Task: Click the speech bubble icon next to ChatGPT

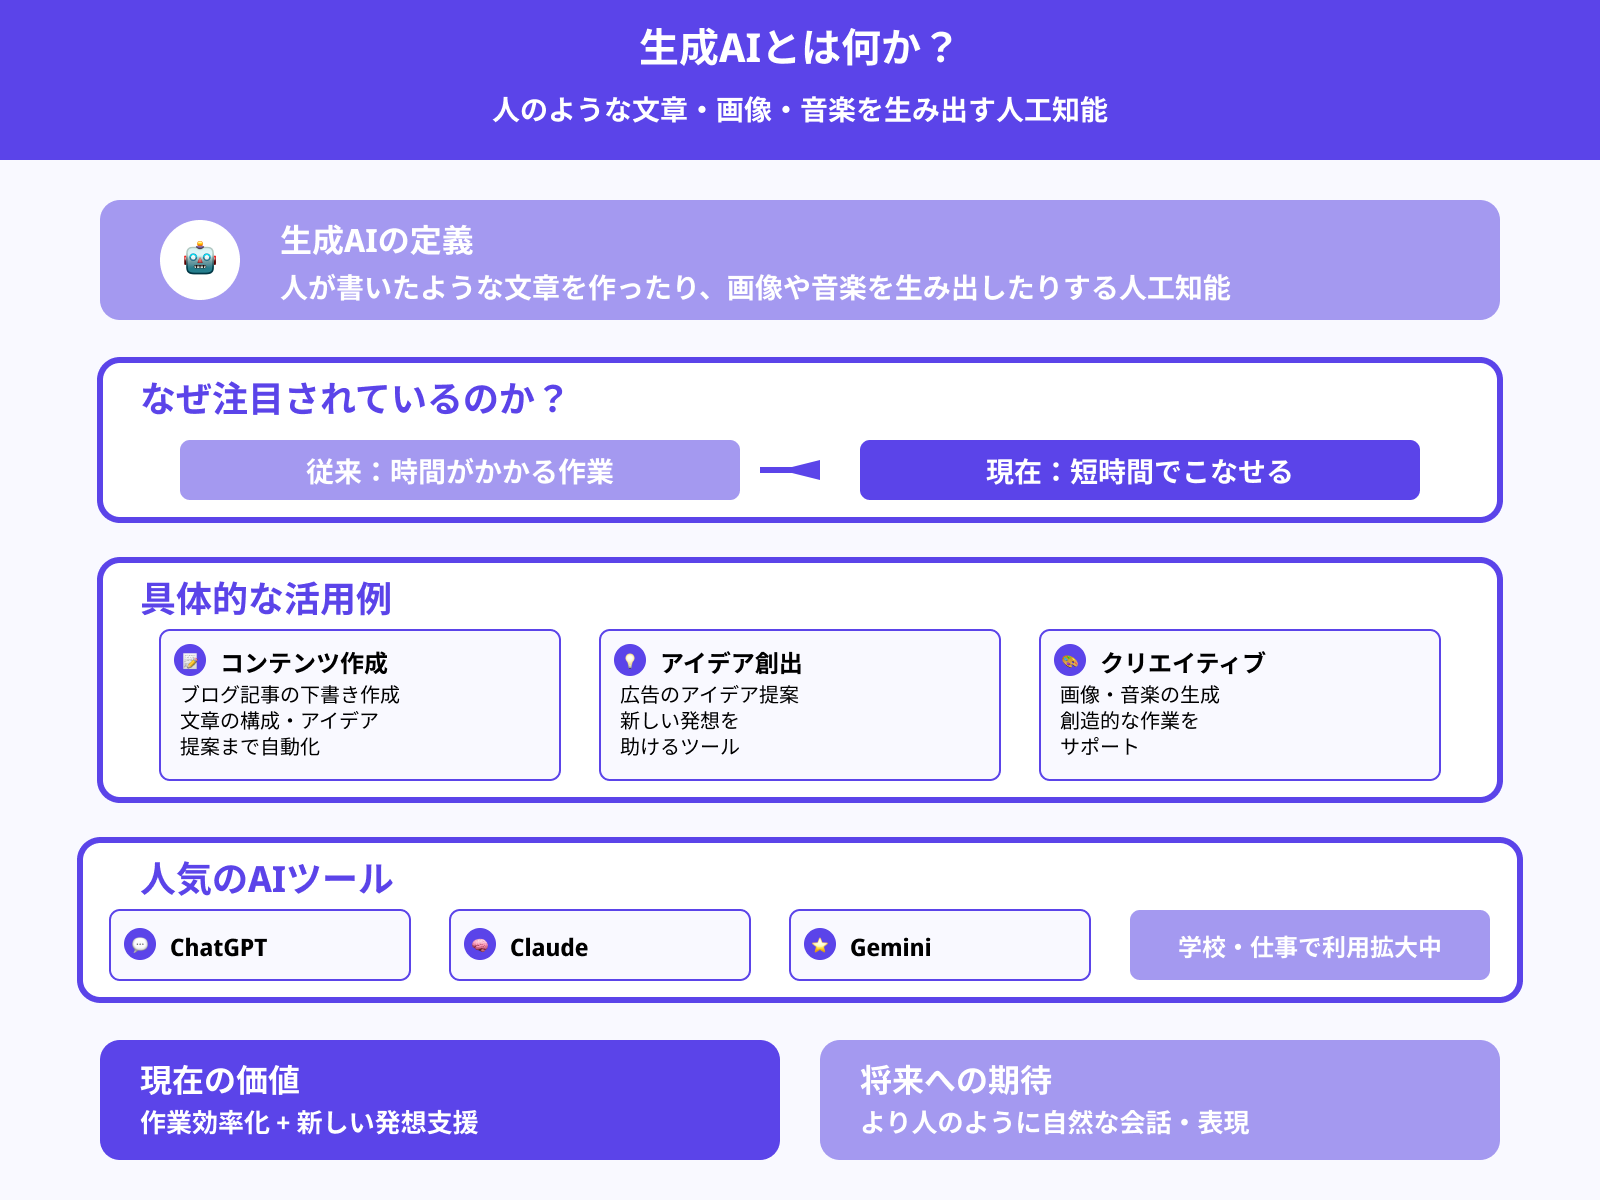Action: (140, 945)
